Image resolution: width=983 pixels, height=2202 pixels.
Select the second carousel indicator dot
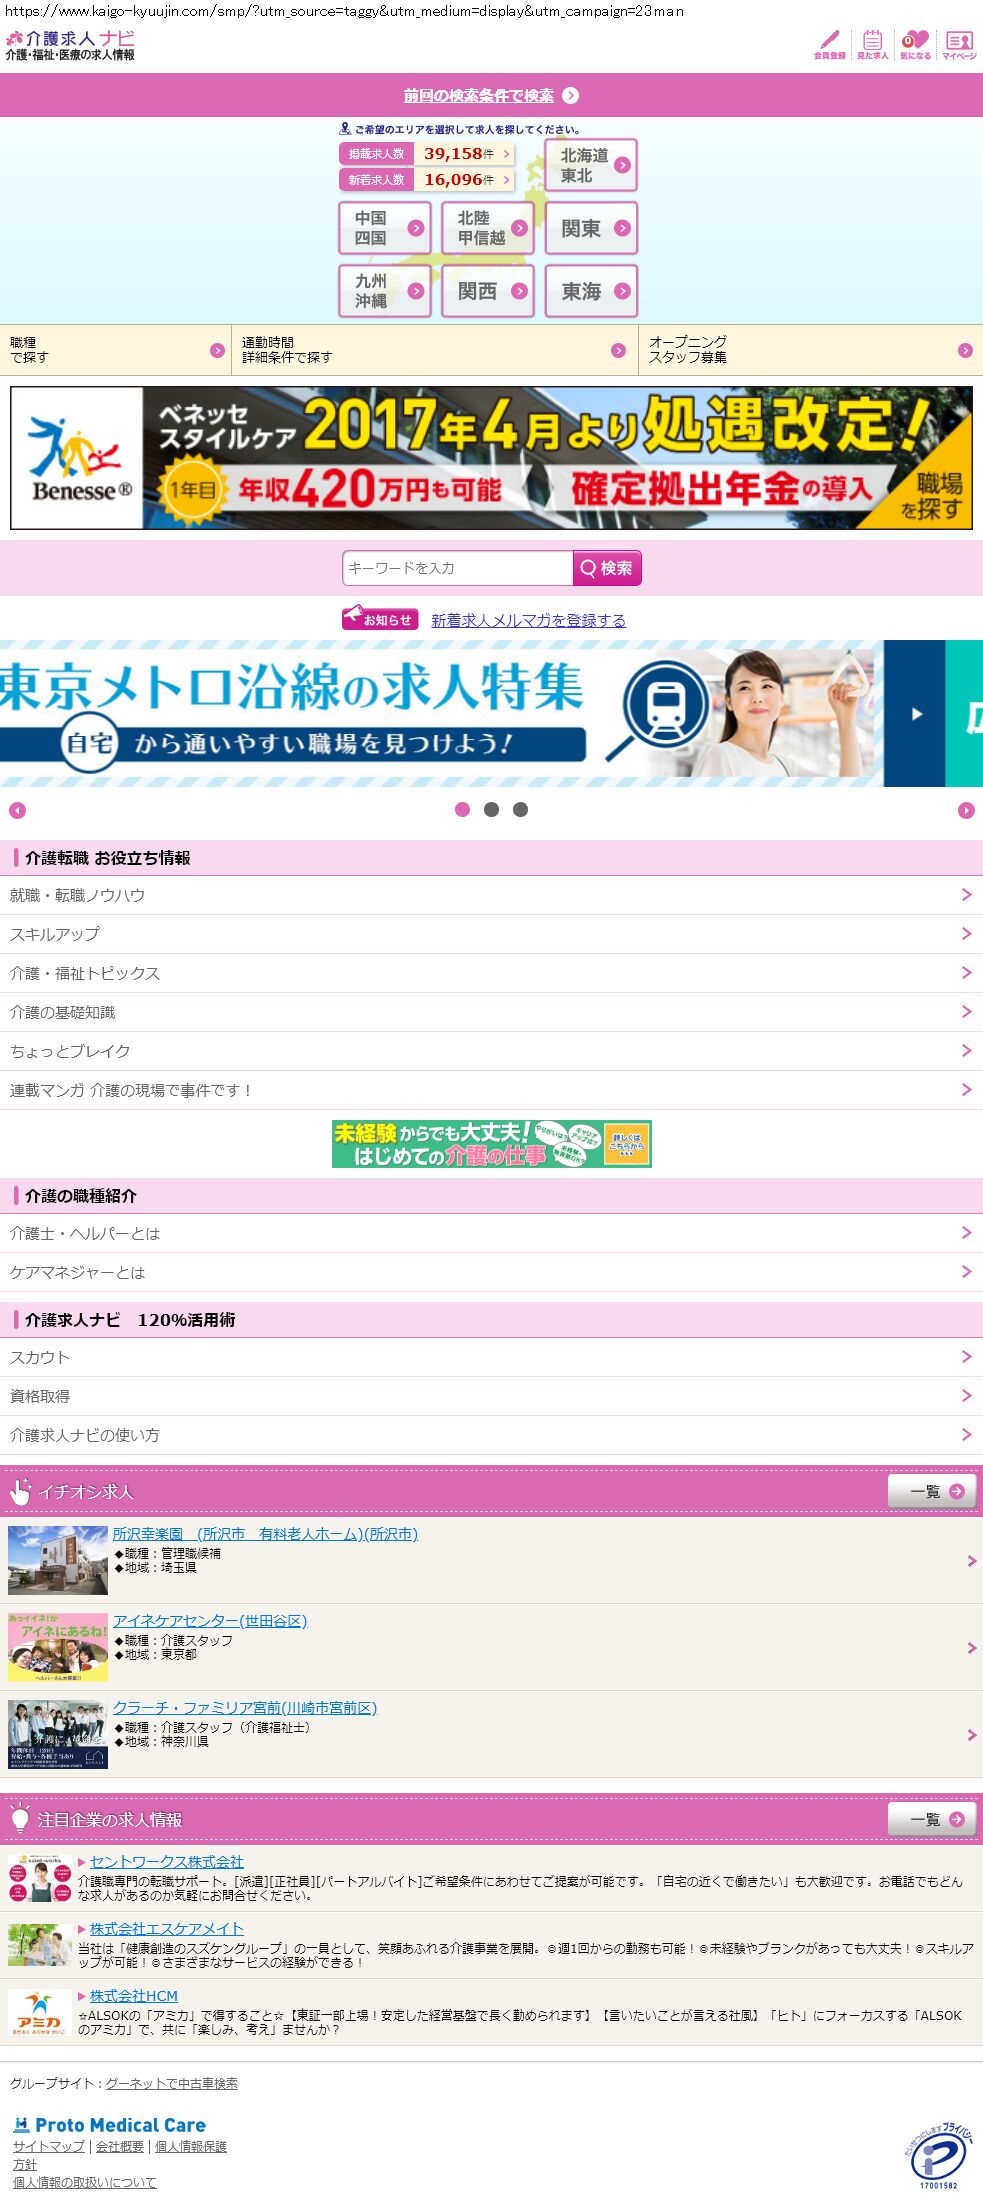(491, 810)
